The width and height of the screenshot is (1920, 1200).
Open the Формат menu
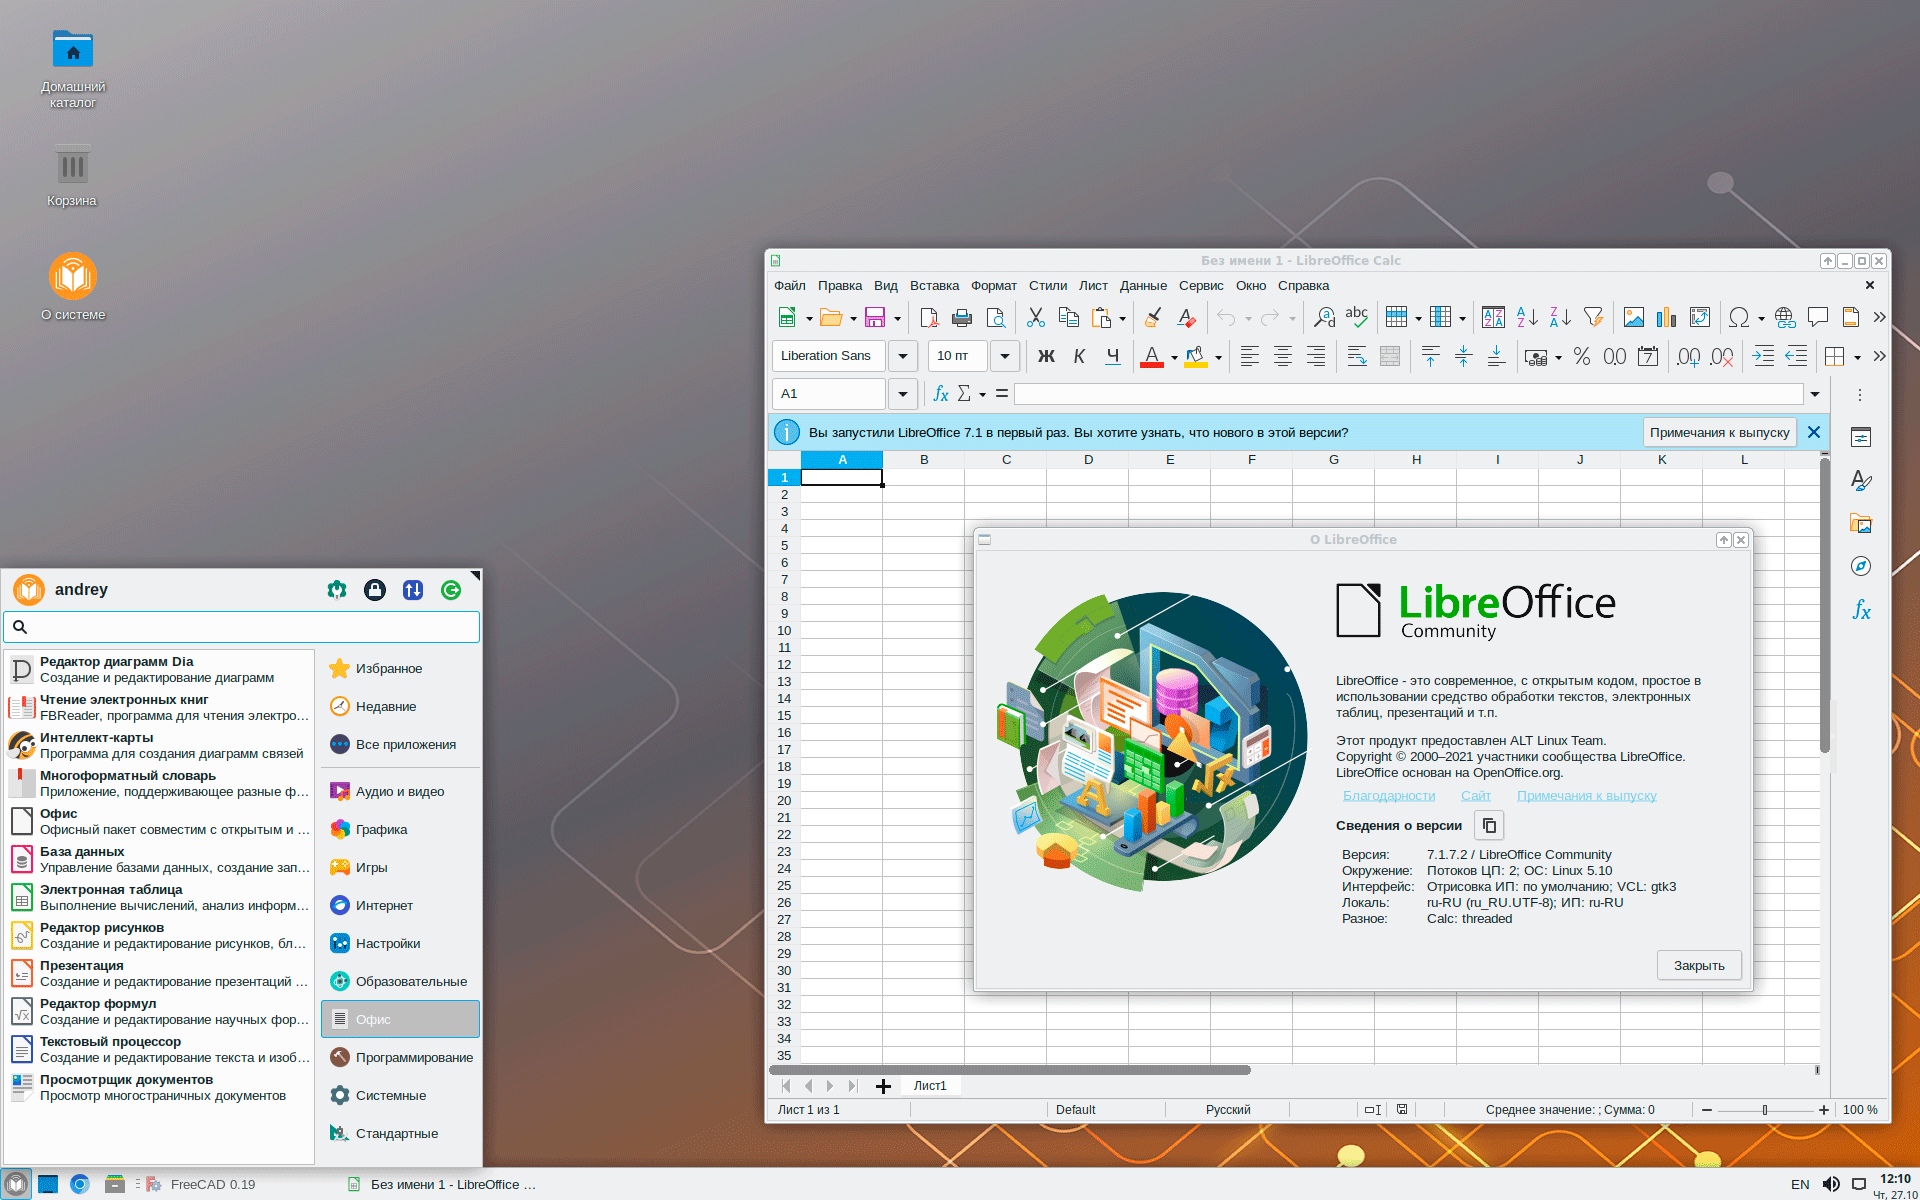[993, 286]
